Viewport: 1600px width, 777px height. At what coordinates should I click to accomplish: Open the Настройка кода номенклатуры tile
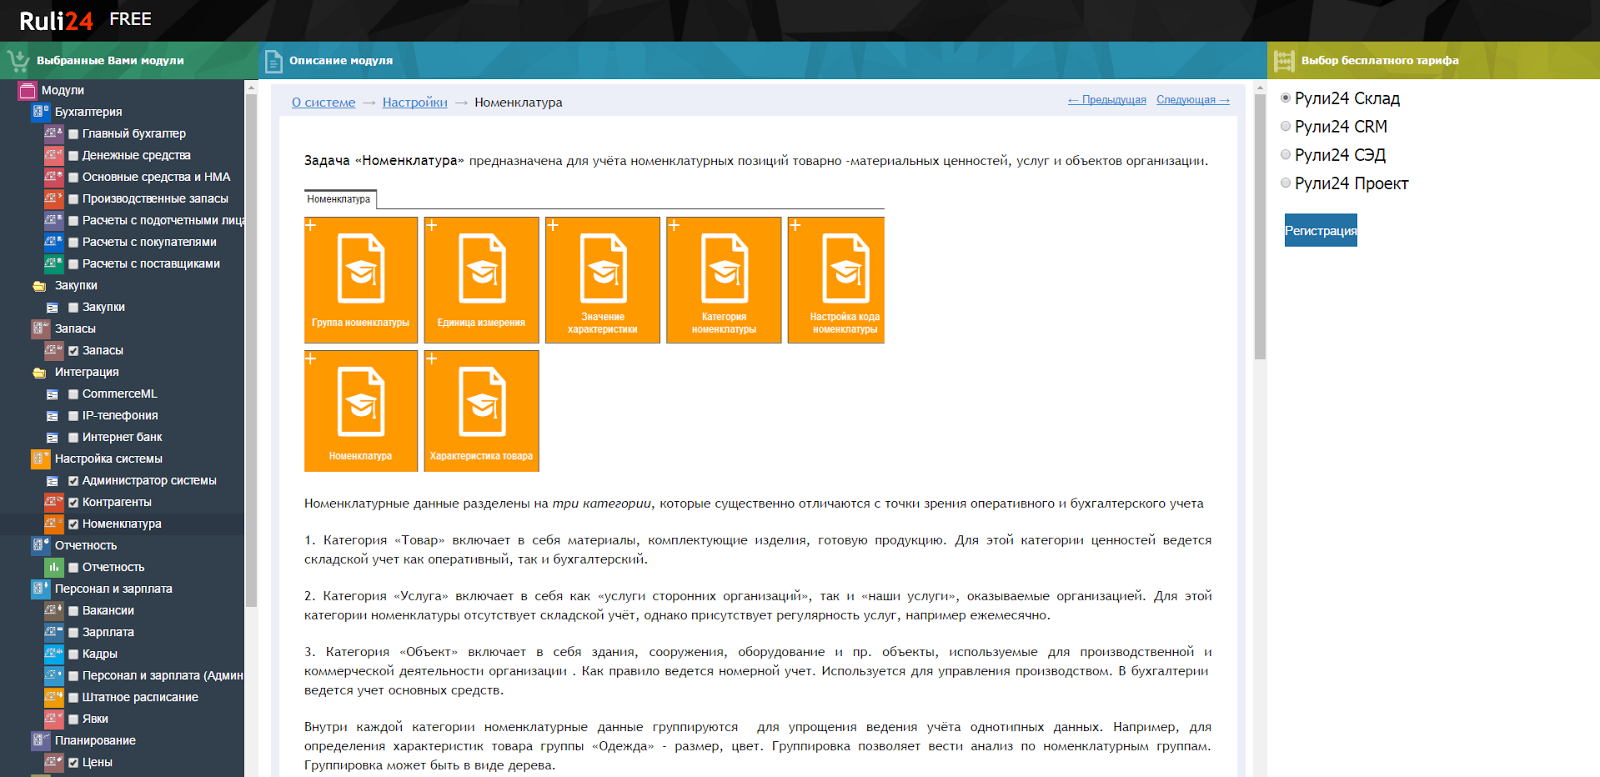[x=836, y=280]
